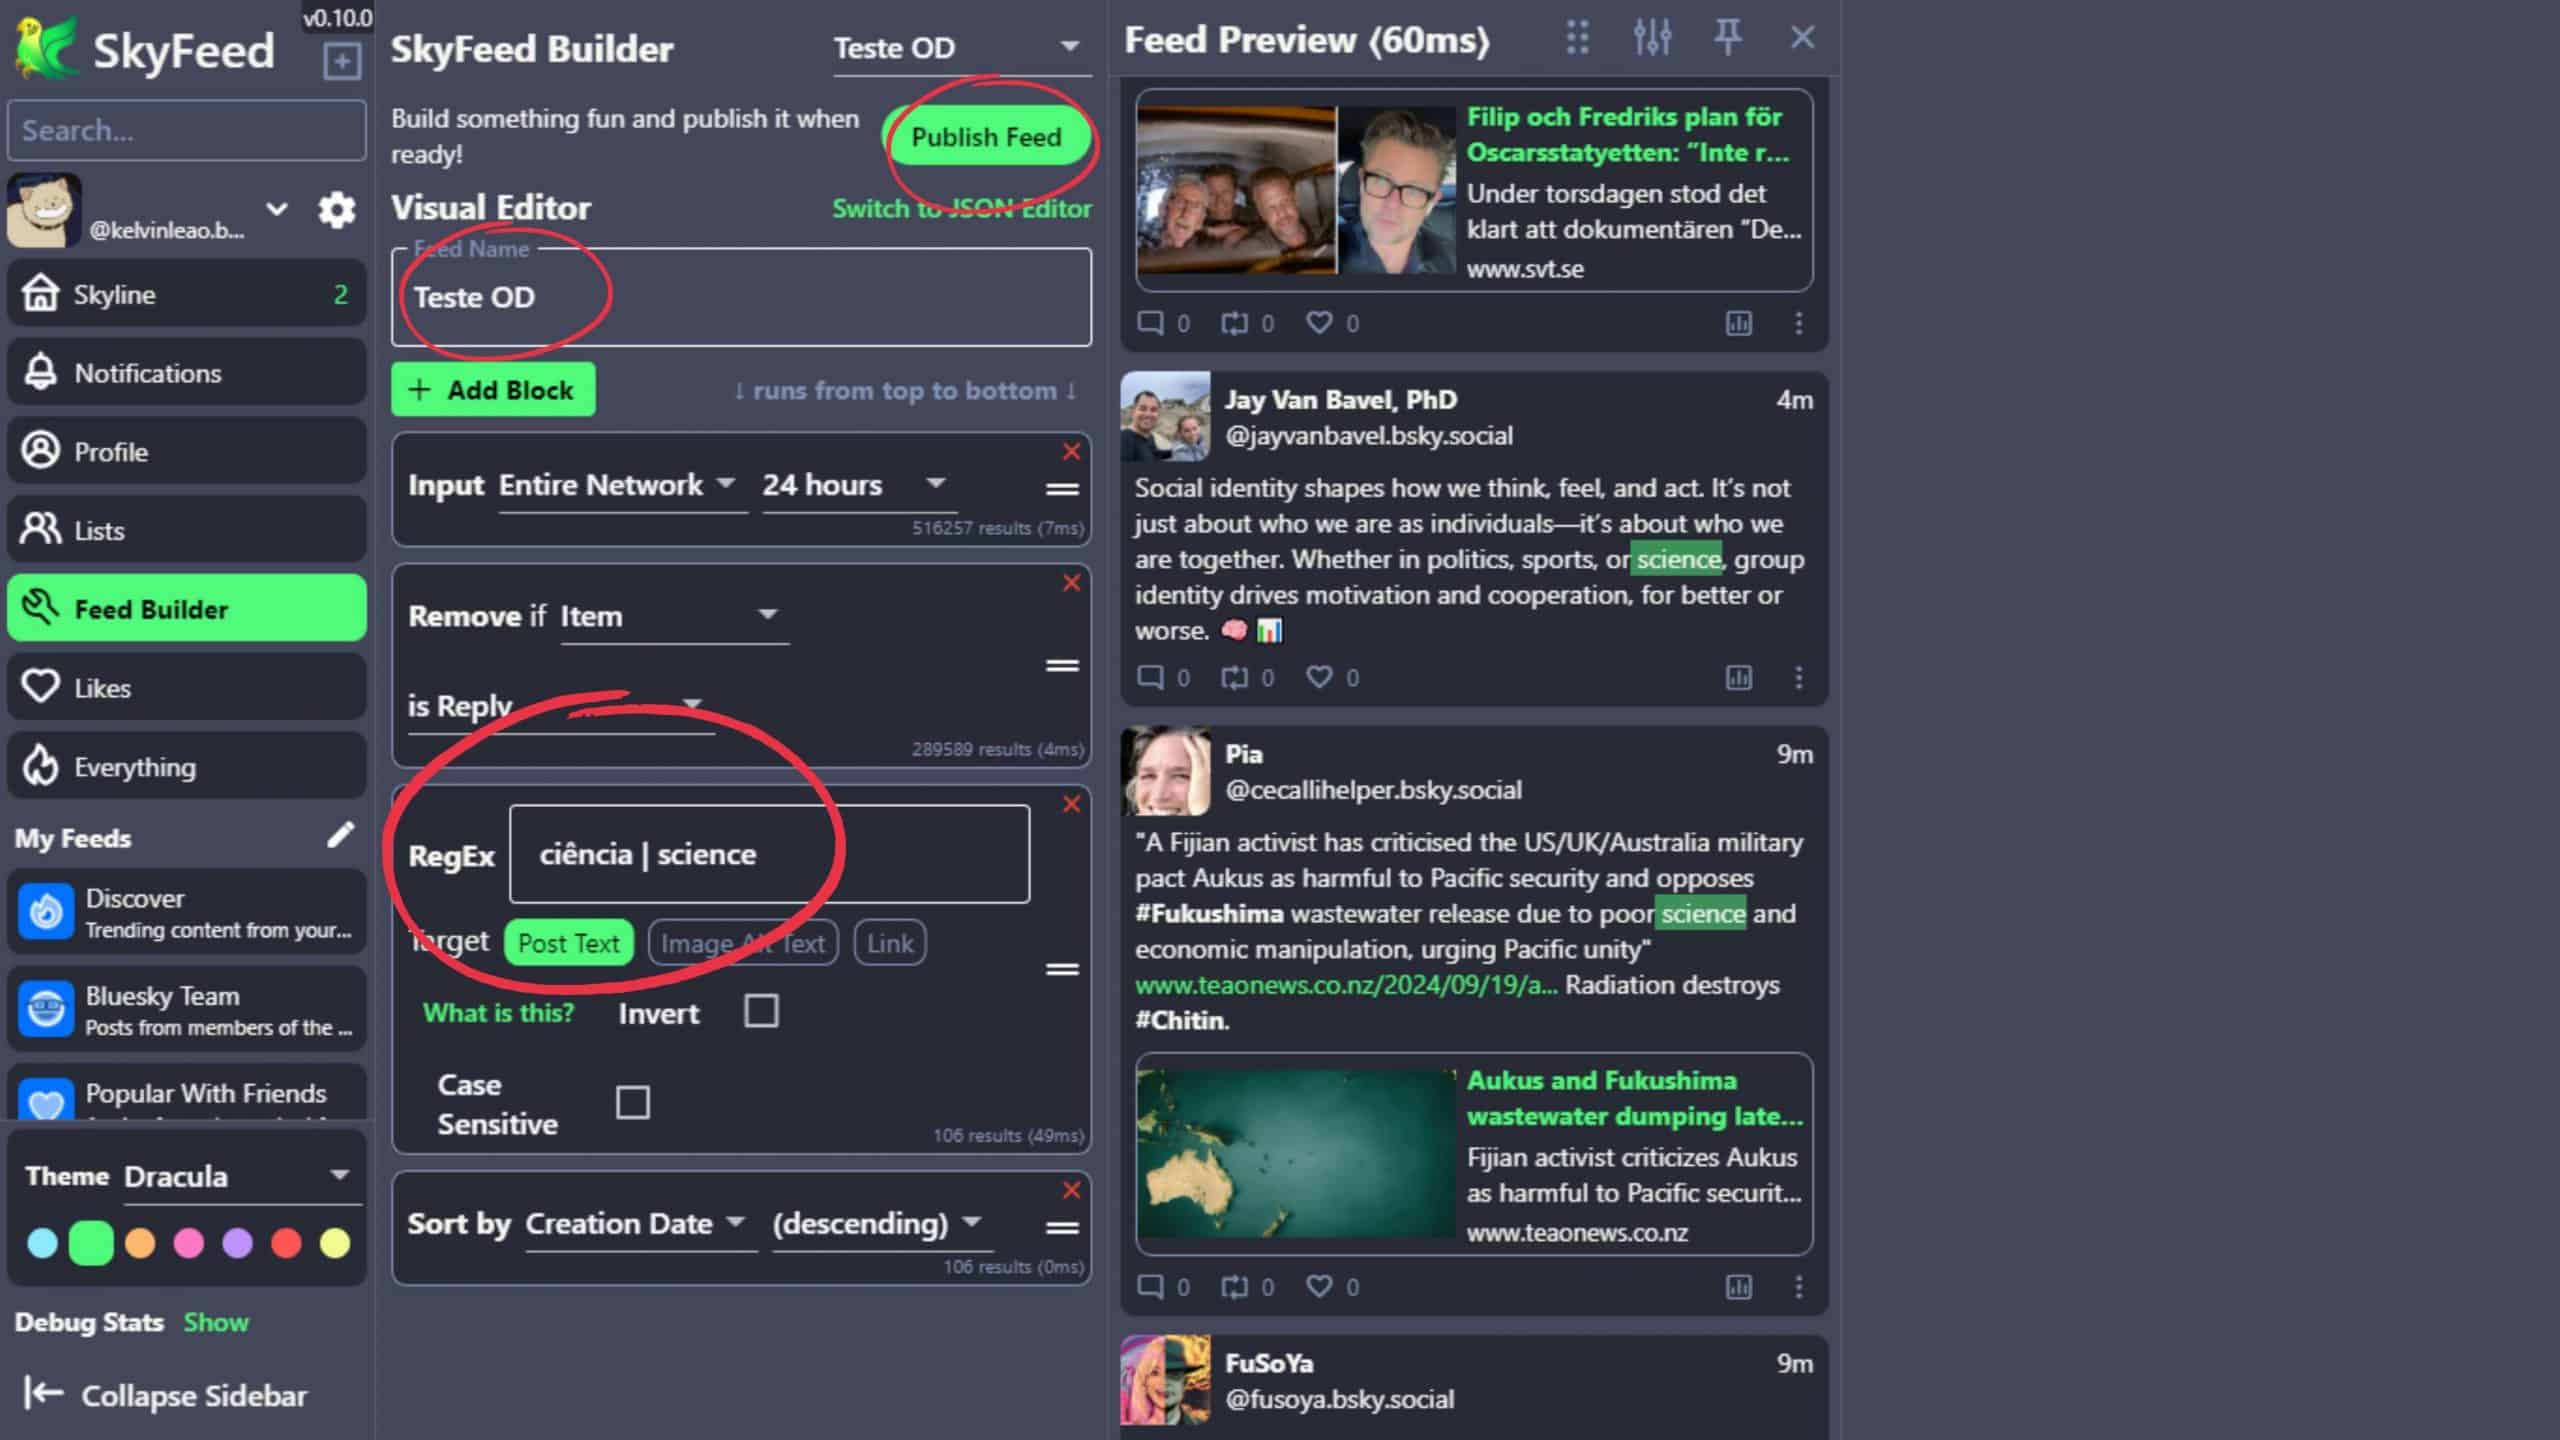The width and height of the screenshot is (2560, 1440).
Task: Pick the orange accent color swatch
Action: 140,1243
